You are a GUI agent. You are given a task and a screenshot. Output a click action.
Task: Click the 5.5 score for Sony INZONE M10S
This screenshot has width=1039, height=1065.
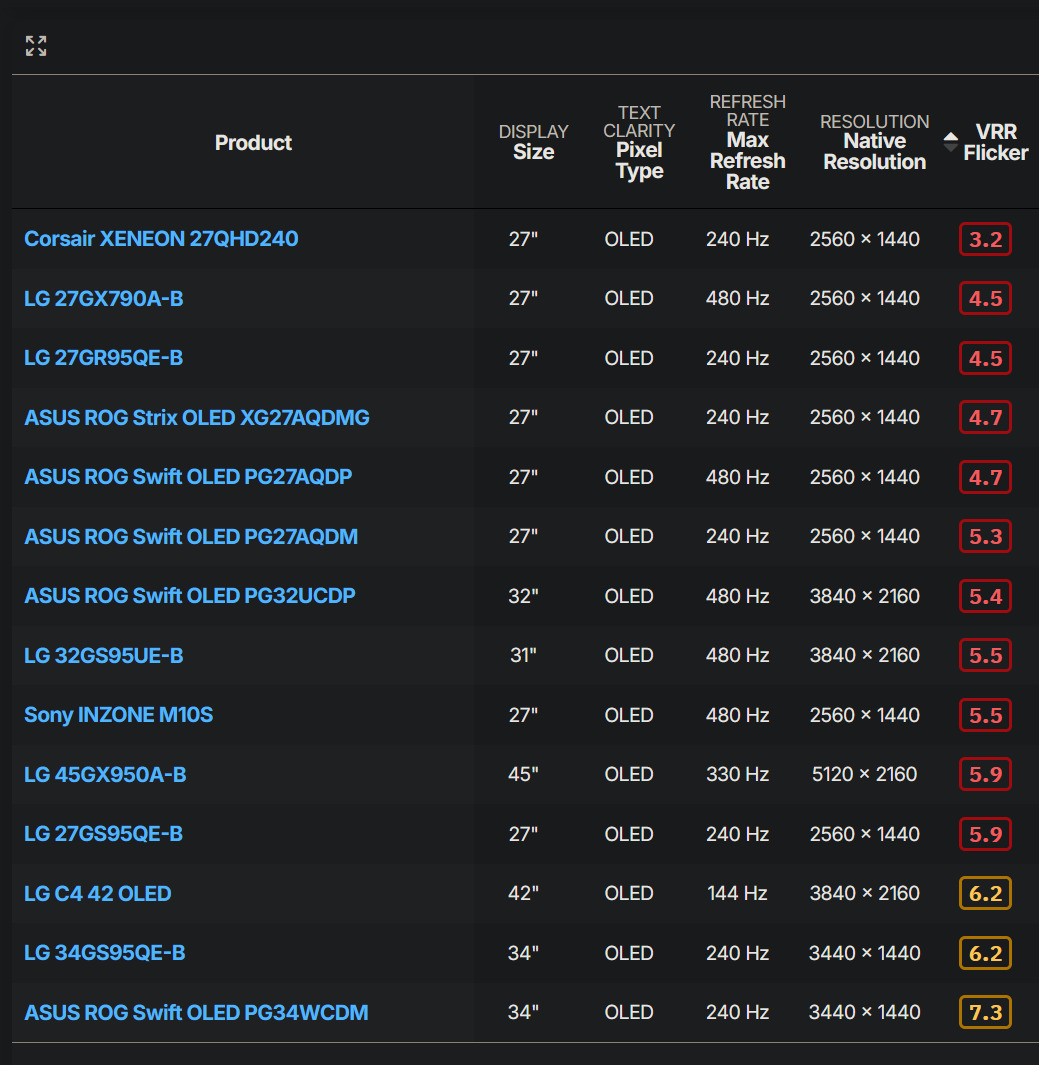[x=985, y=715]
